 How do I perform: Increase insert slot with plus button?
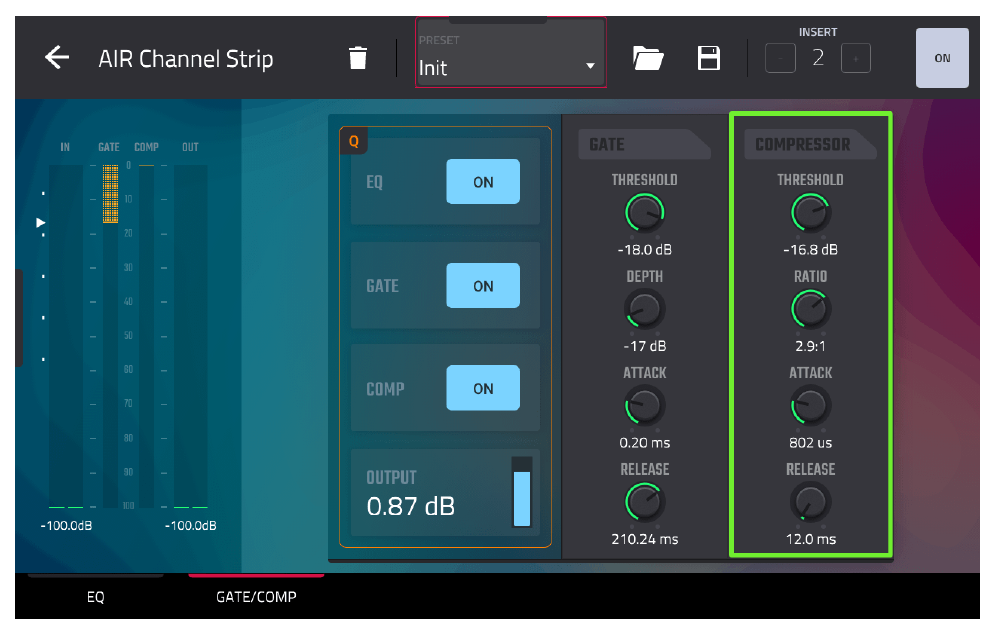pos(855,58)
